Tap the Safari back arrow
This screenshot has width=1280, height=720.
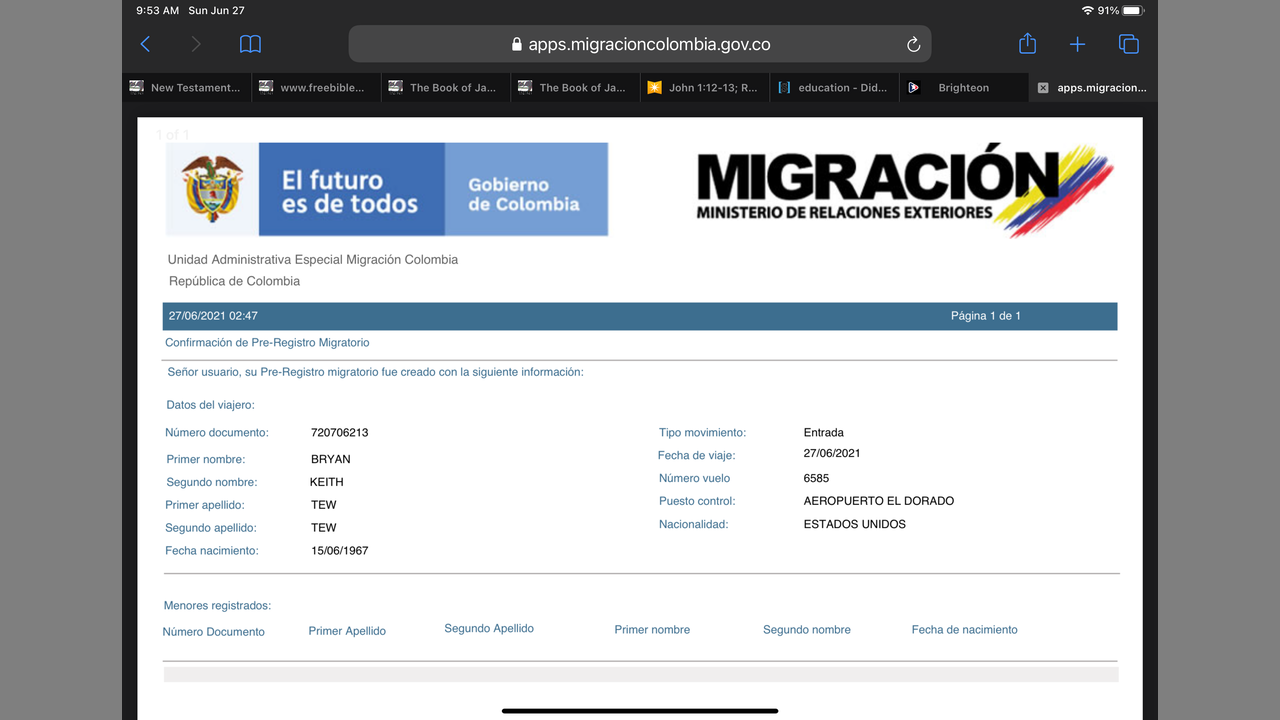point(146,44)
